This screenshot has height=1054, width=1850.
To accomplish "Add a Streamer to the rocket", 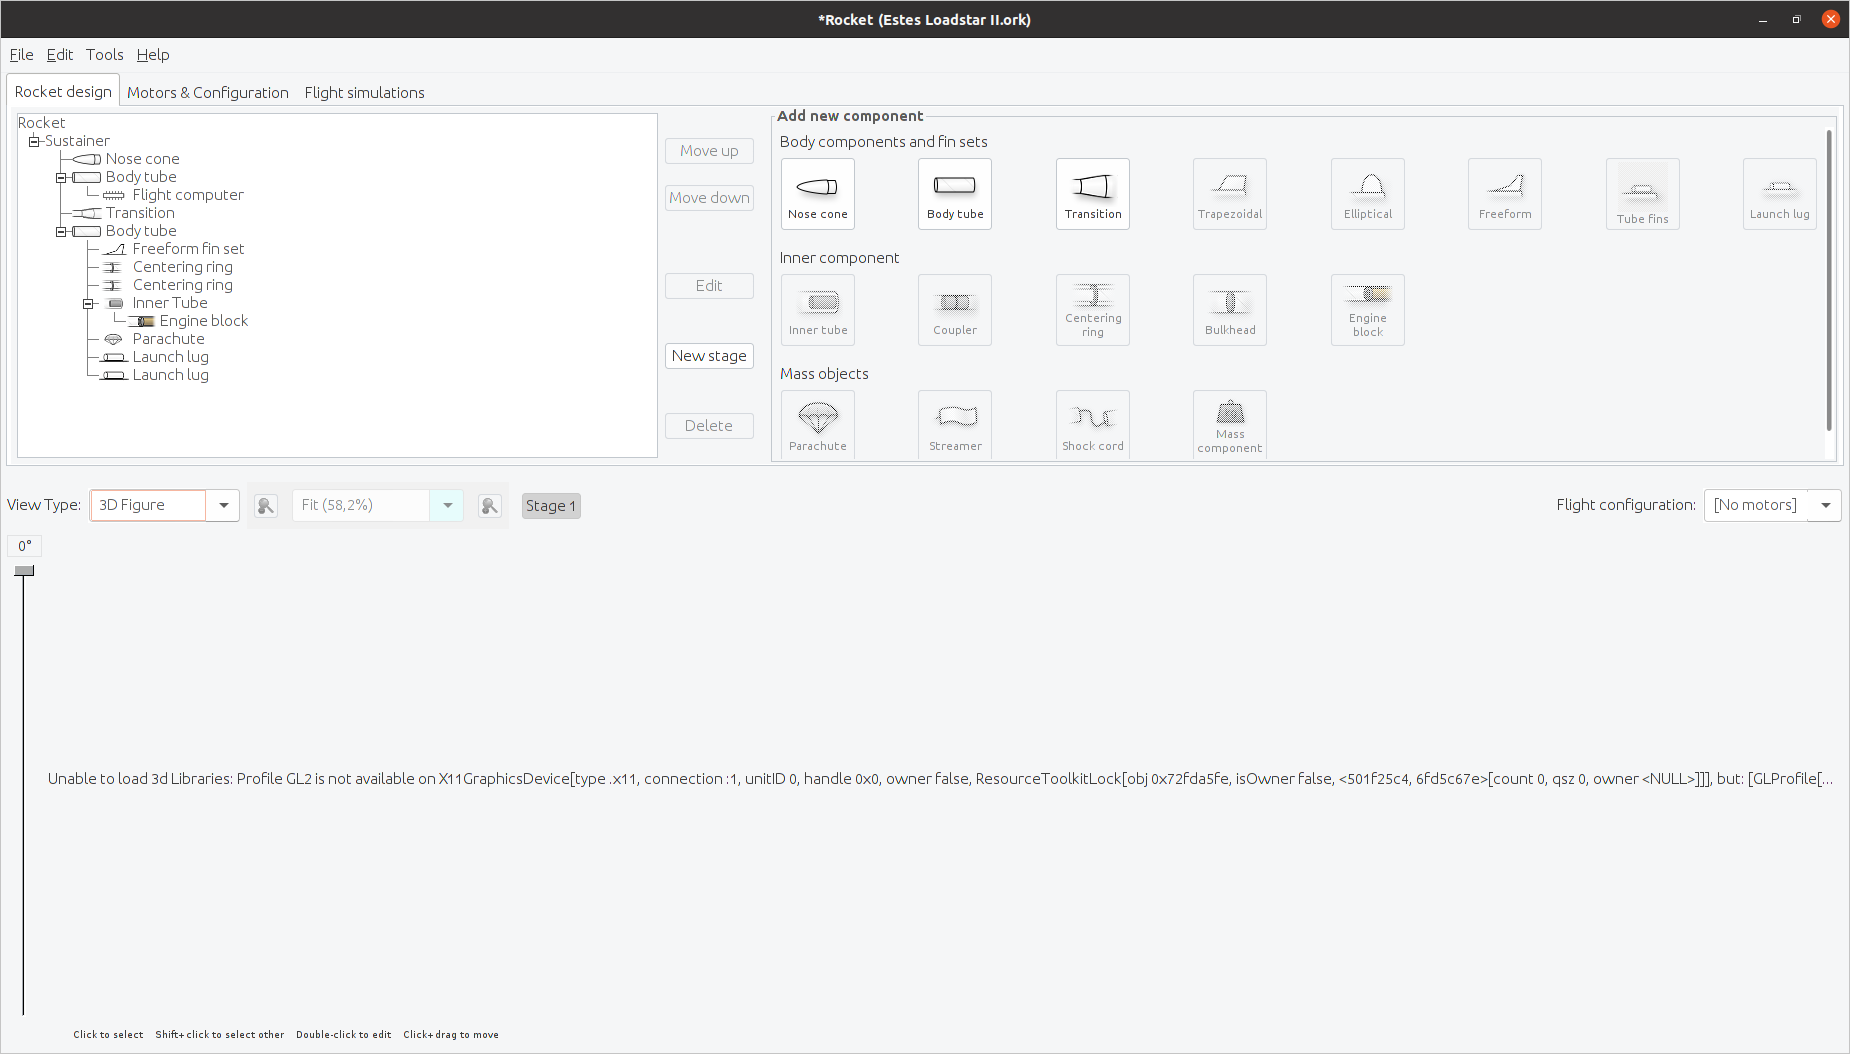I will pyautogui.click(x=954, y=424).
